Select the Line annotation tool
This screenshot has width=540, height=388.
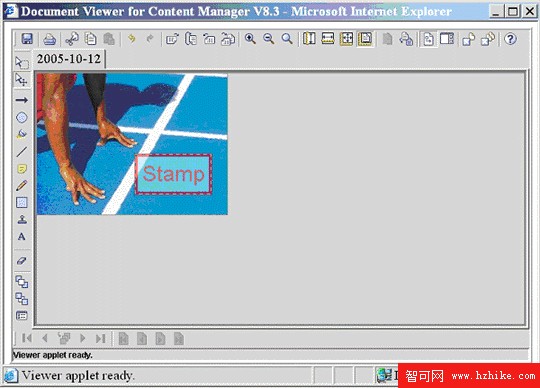coord(21,151)
